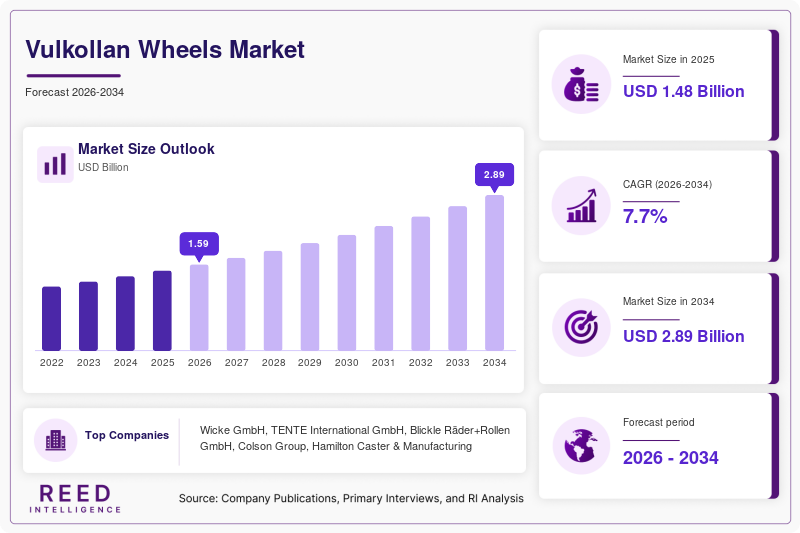Click the Top Companies label
This screenshot has height=533, width=800.
pos(127,435)
